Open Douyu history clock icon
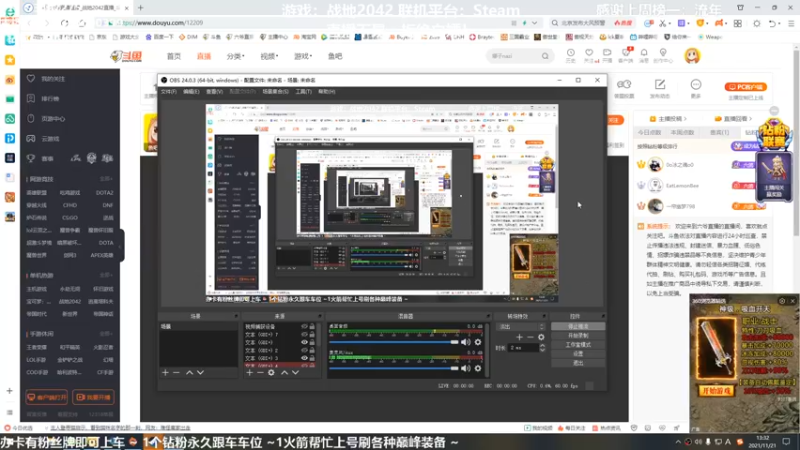Screen dimensions: 800x450 (570, 53)
